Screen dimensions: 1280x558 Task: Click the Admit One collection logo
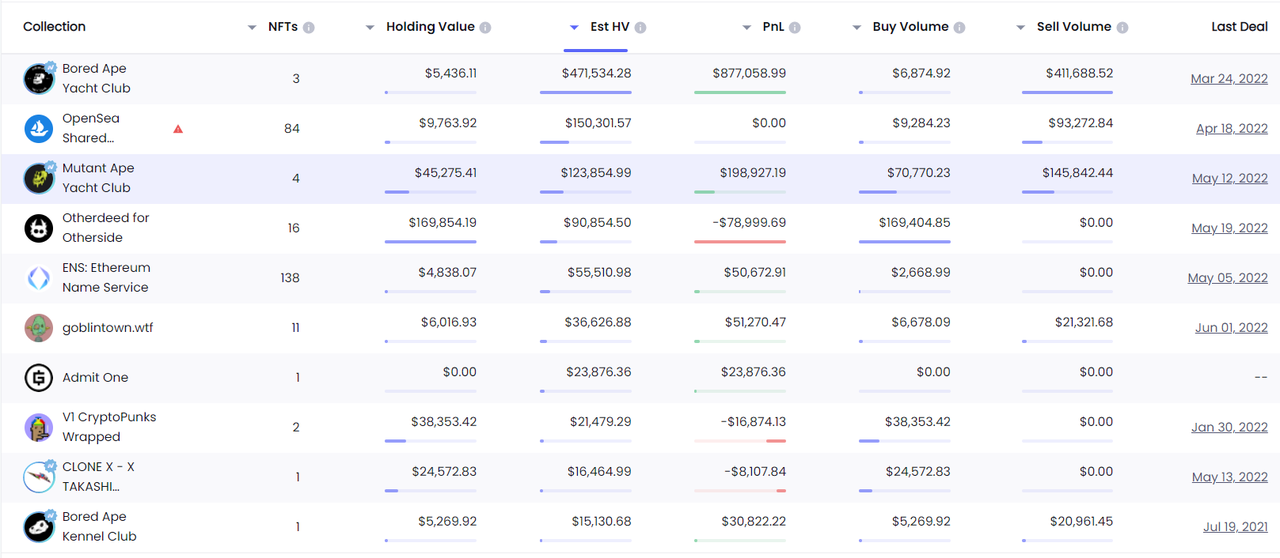pos(39,377)
